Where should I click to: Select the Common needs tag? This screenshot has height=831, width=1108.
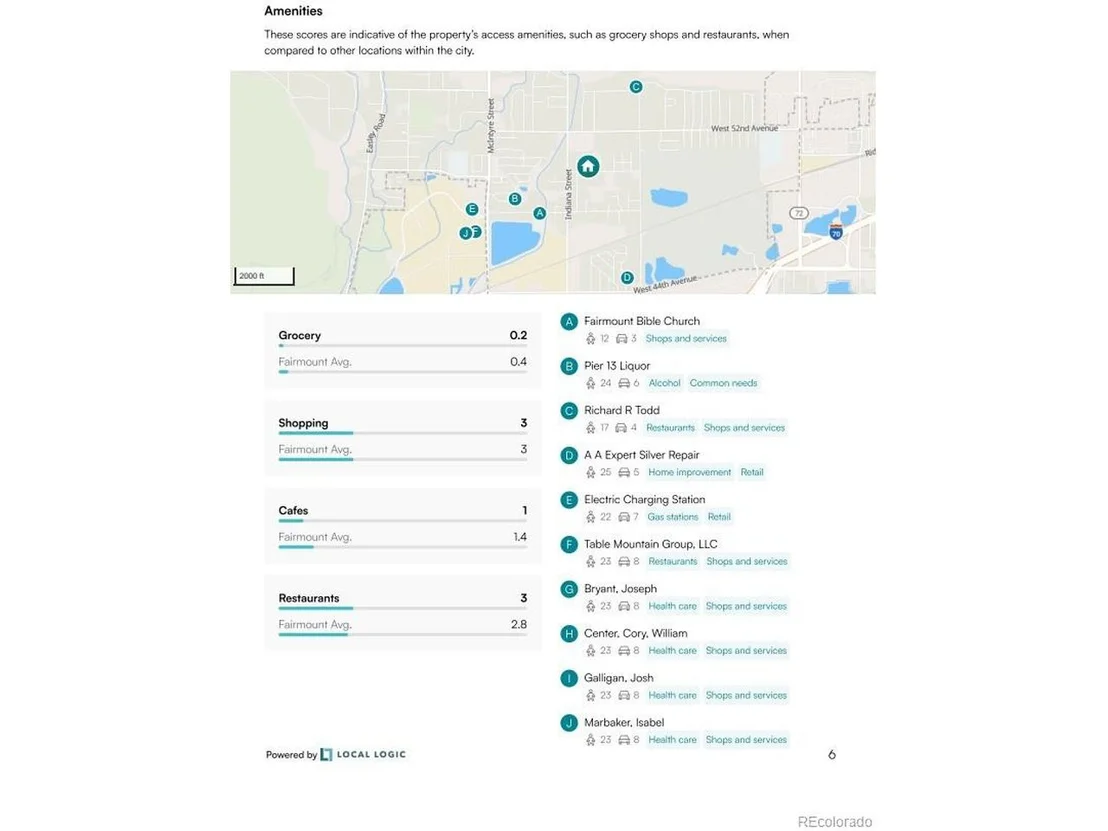pyautogui.click(x=724, y=383)
